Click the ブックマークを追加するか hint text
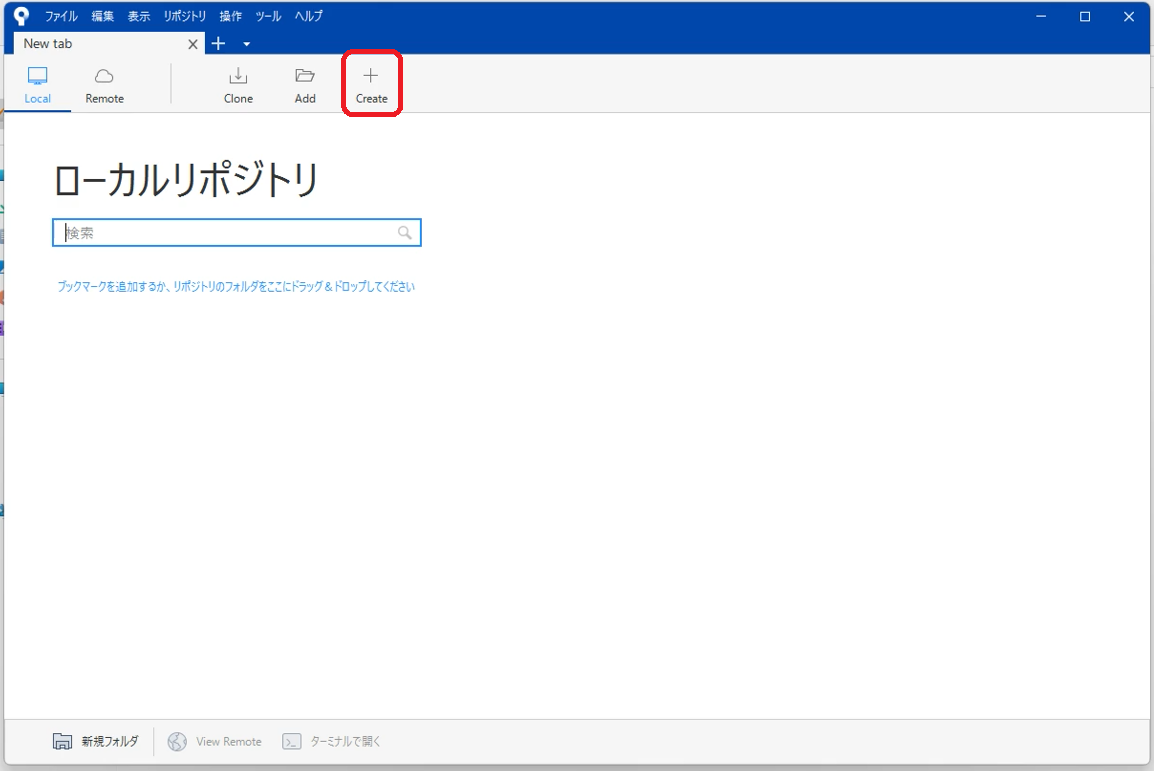The height and width of the screenshot is (771, 1154). pyautogui.click(x=236, y=286)
